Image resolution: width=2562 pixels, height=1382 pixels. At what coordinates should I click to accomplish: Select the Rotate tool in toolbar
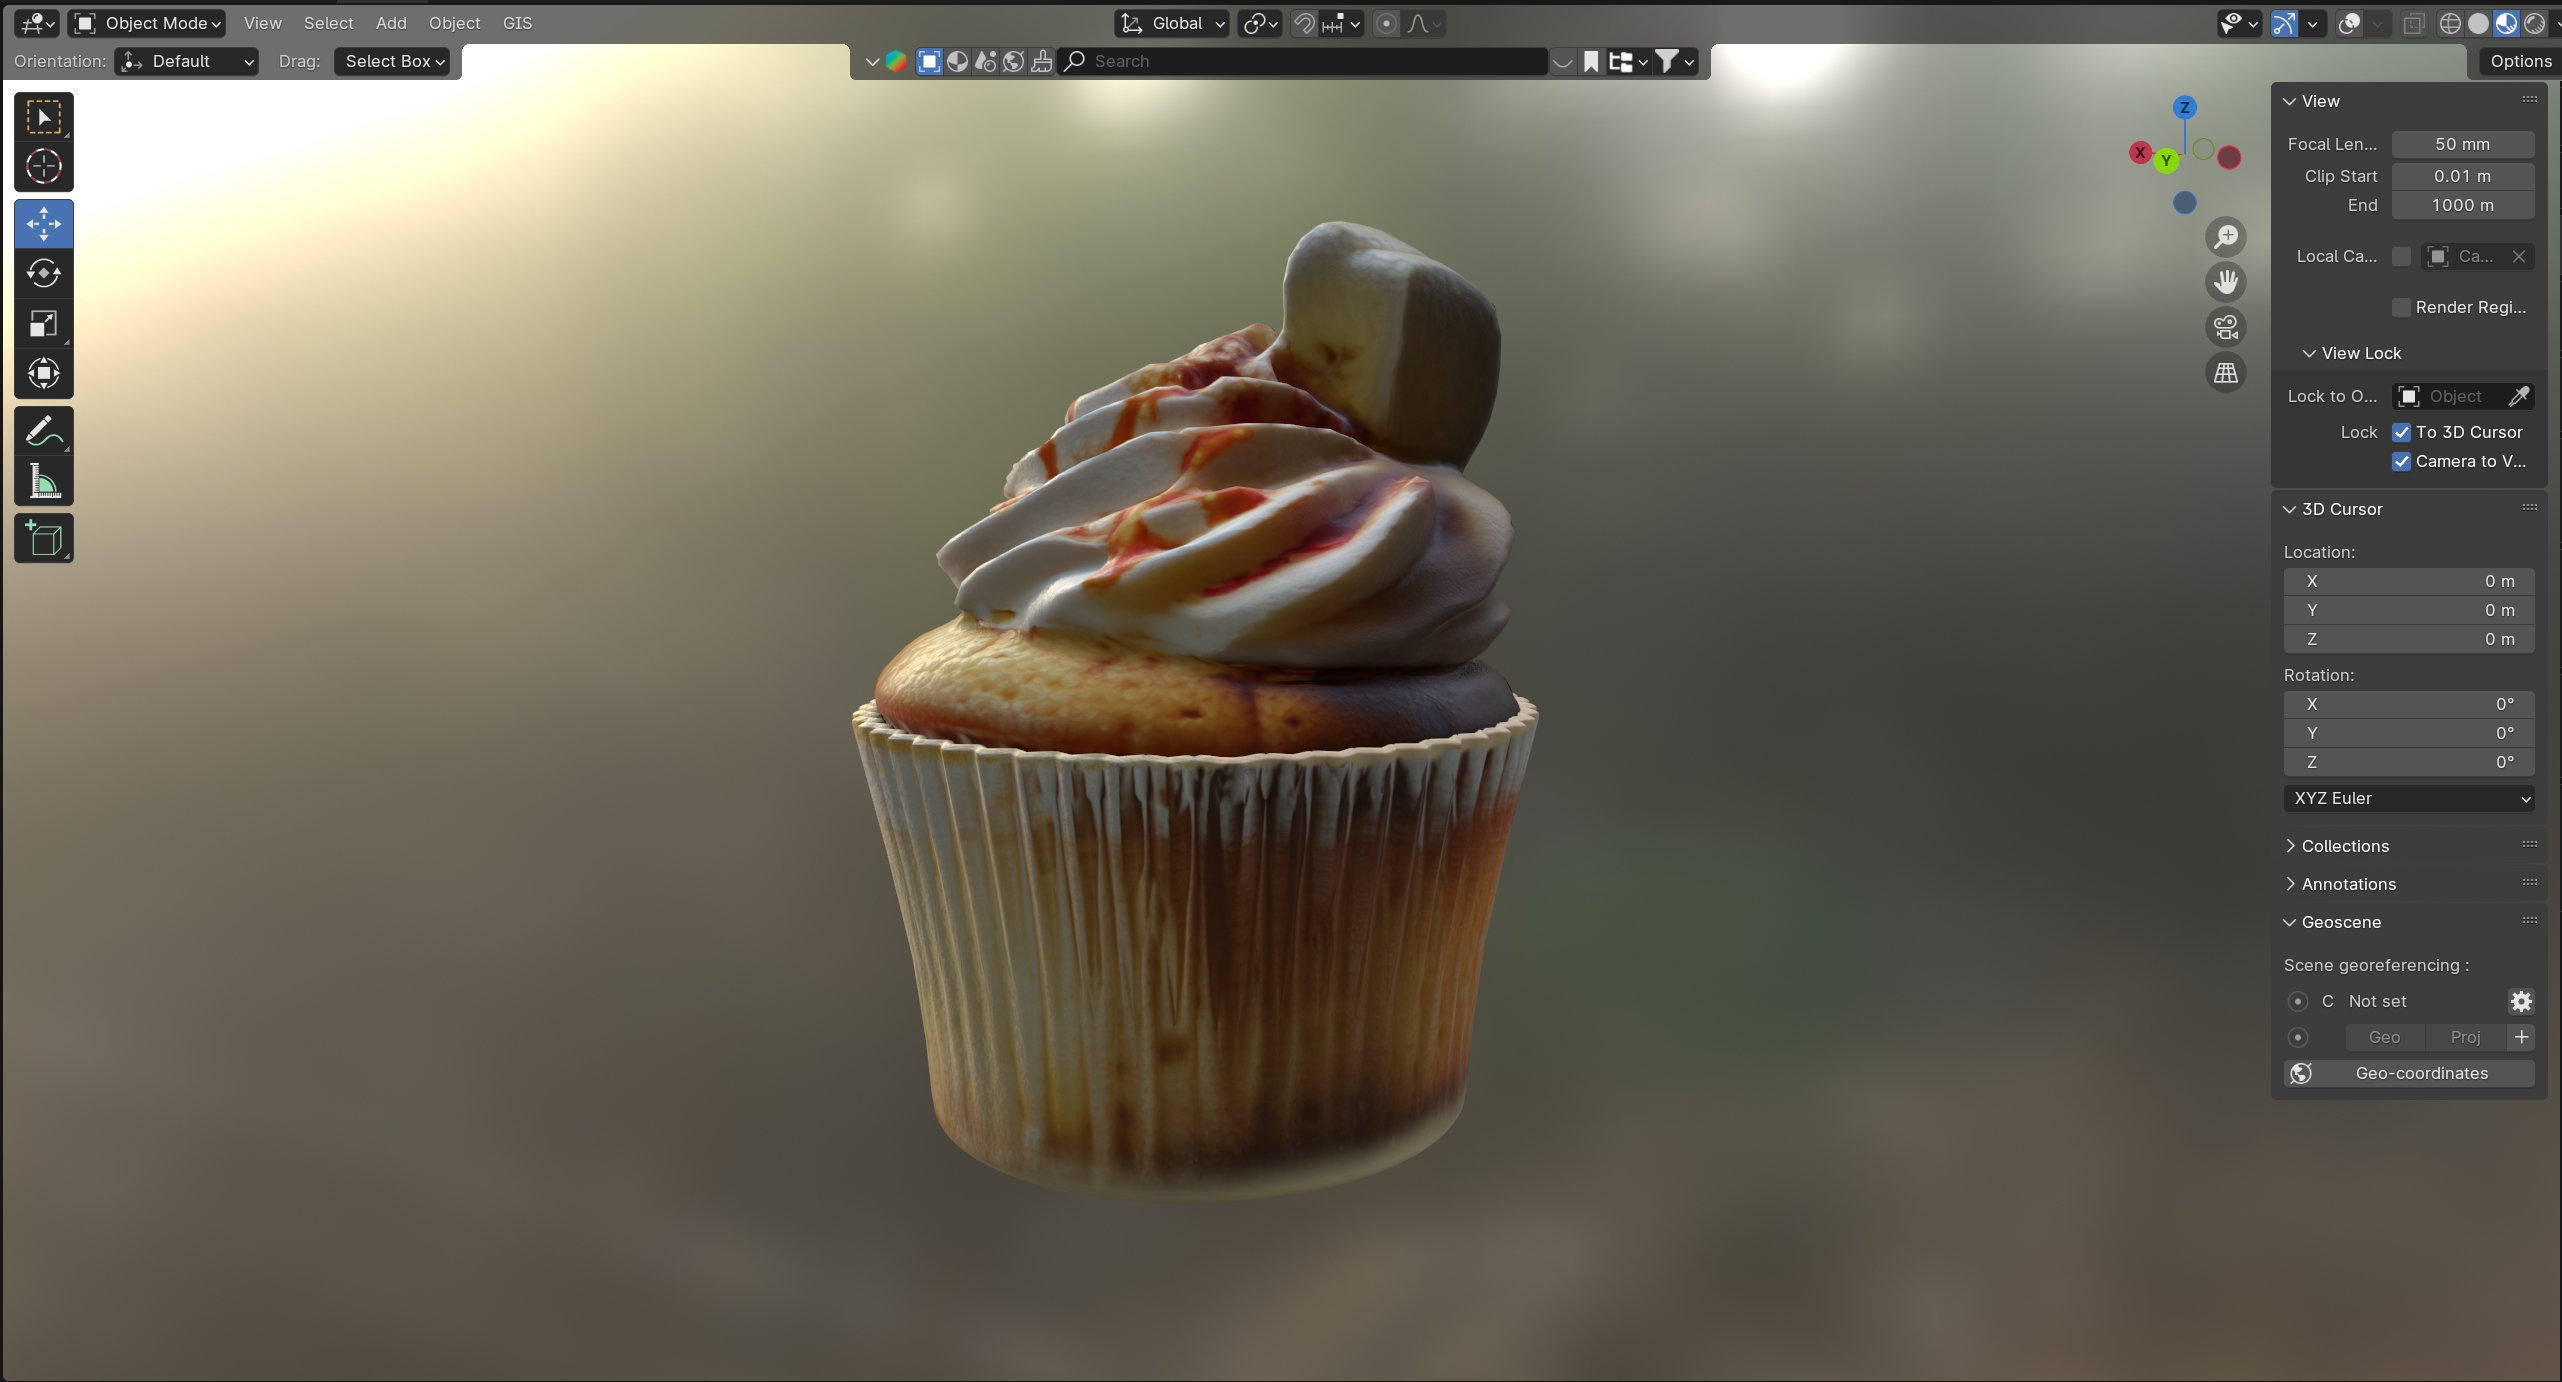(43, 273)
